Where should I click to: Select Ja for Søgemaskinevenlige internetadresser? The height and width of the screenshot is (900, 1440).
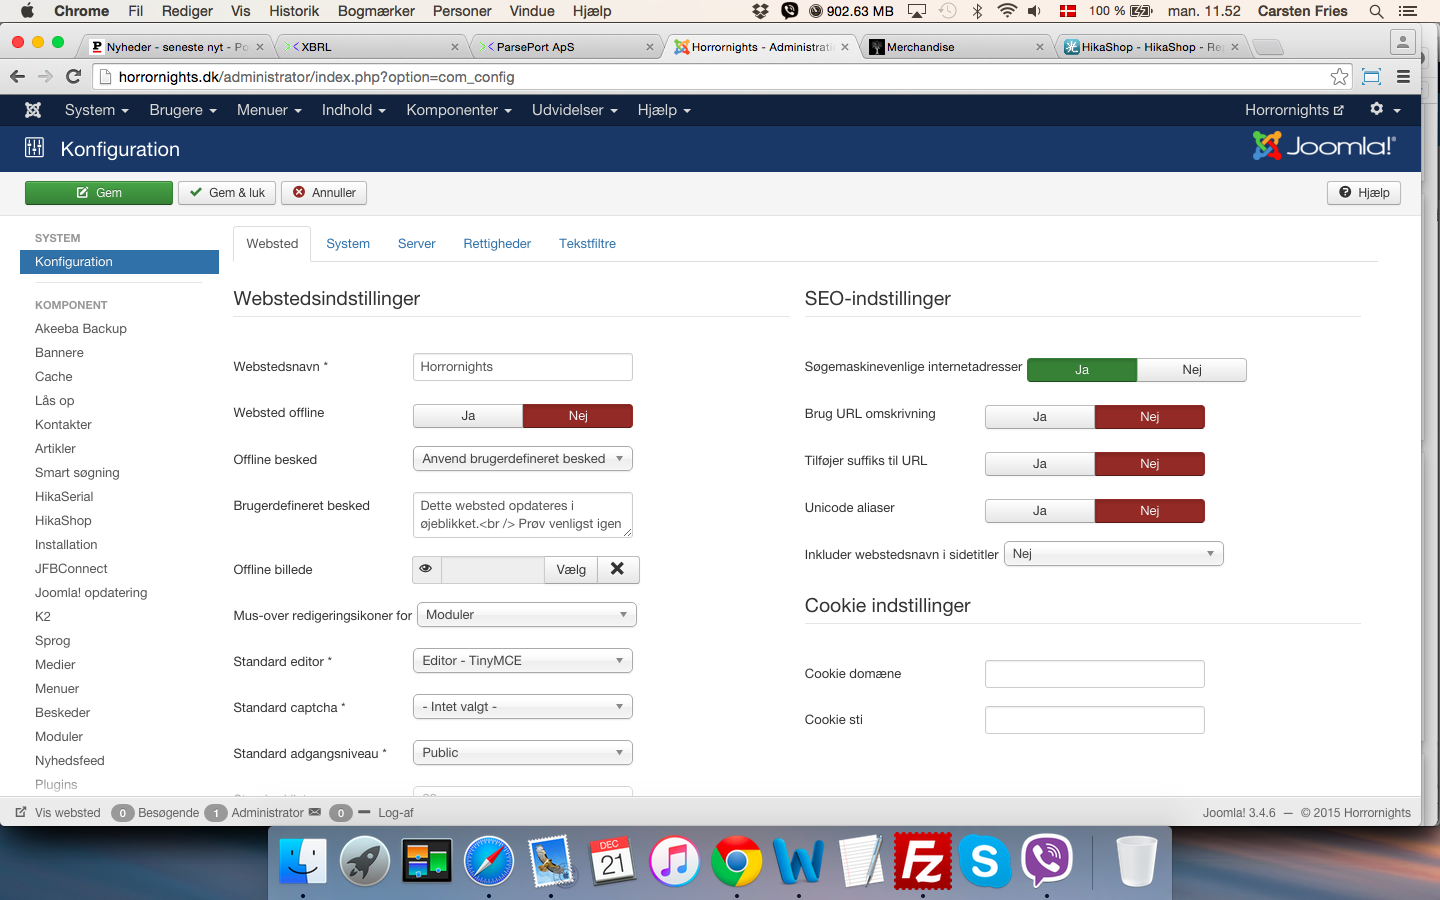coord(1082,370)
